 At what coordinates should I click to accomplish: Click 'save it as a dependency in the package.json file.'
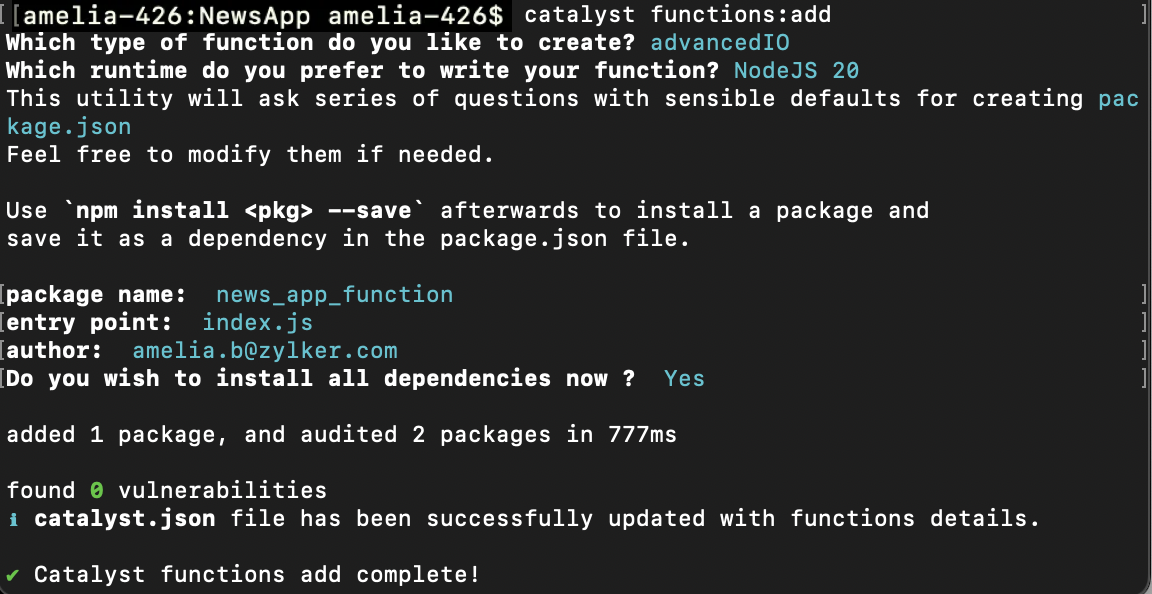tap(348, 239)
